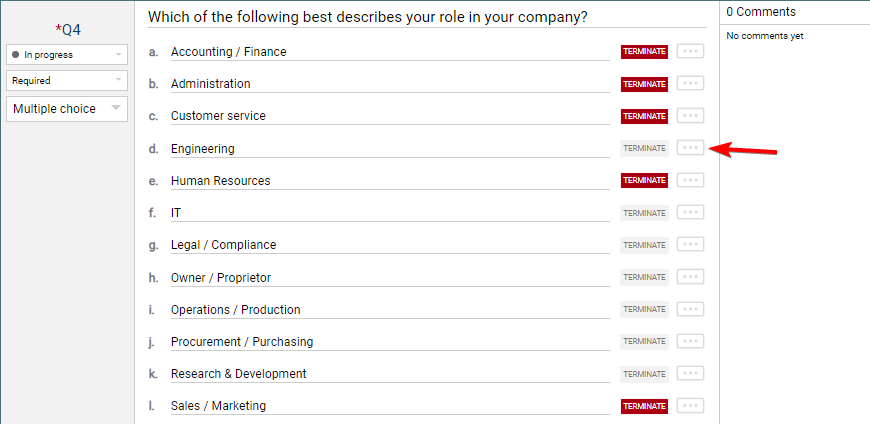
Task: Edit the Procurement / Purchasing answer text
Action: click(x=389, y=342)
